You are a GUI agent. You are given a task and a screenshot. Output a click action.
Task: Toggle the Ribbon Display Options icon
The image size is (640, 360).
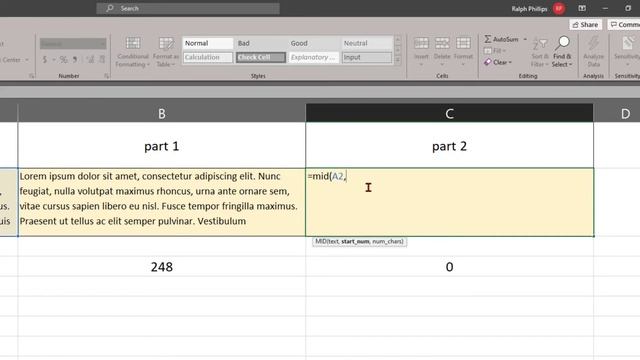[582, 8]
